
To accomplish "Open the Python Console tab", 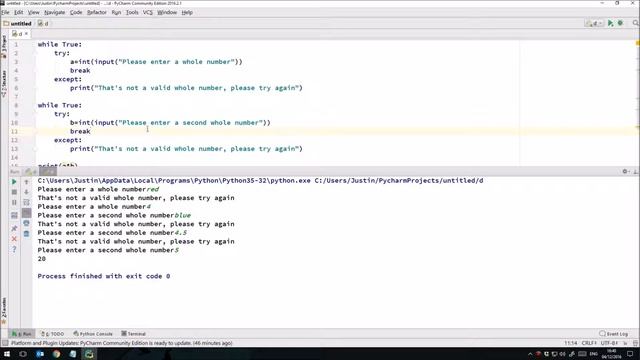I will [x=93, y=333].
